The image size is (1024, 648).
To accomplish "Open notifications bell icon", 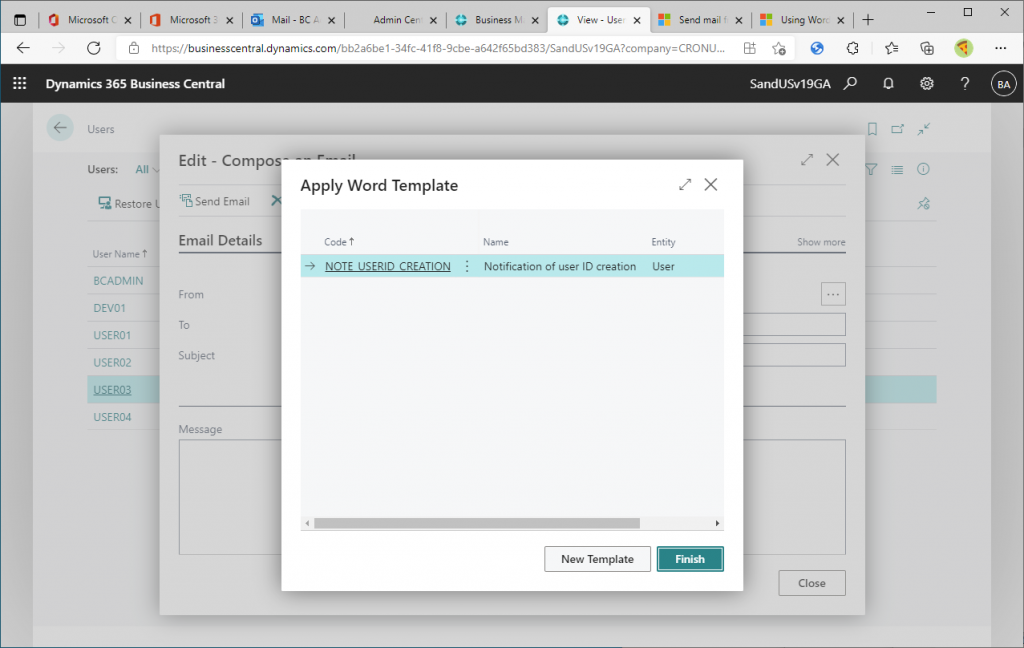I will (888, 84).
